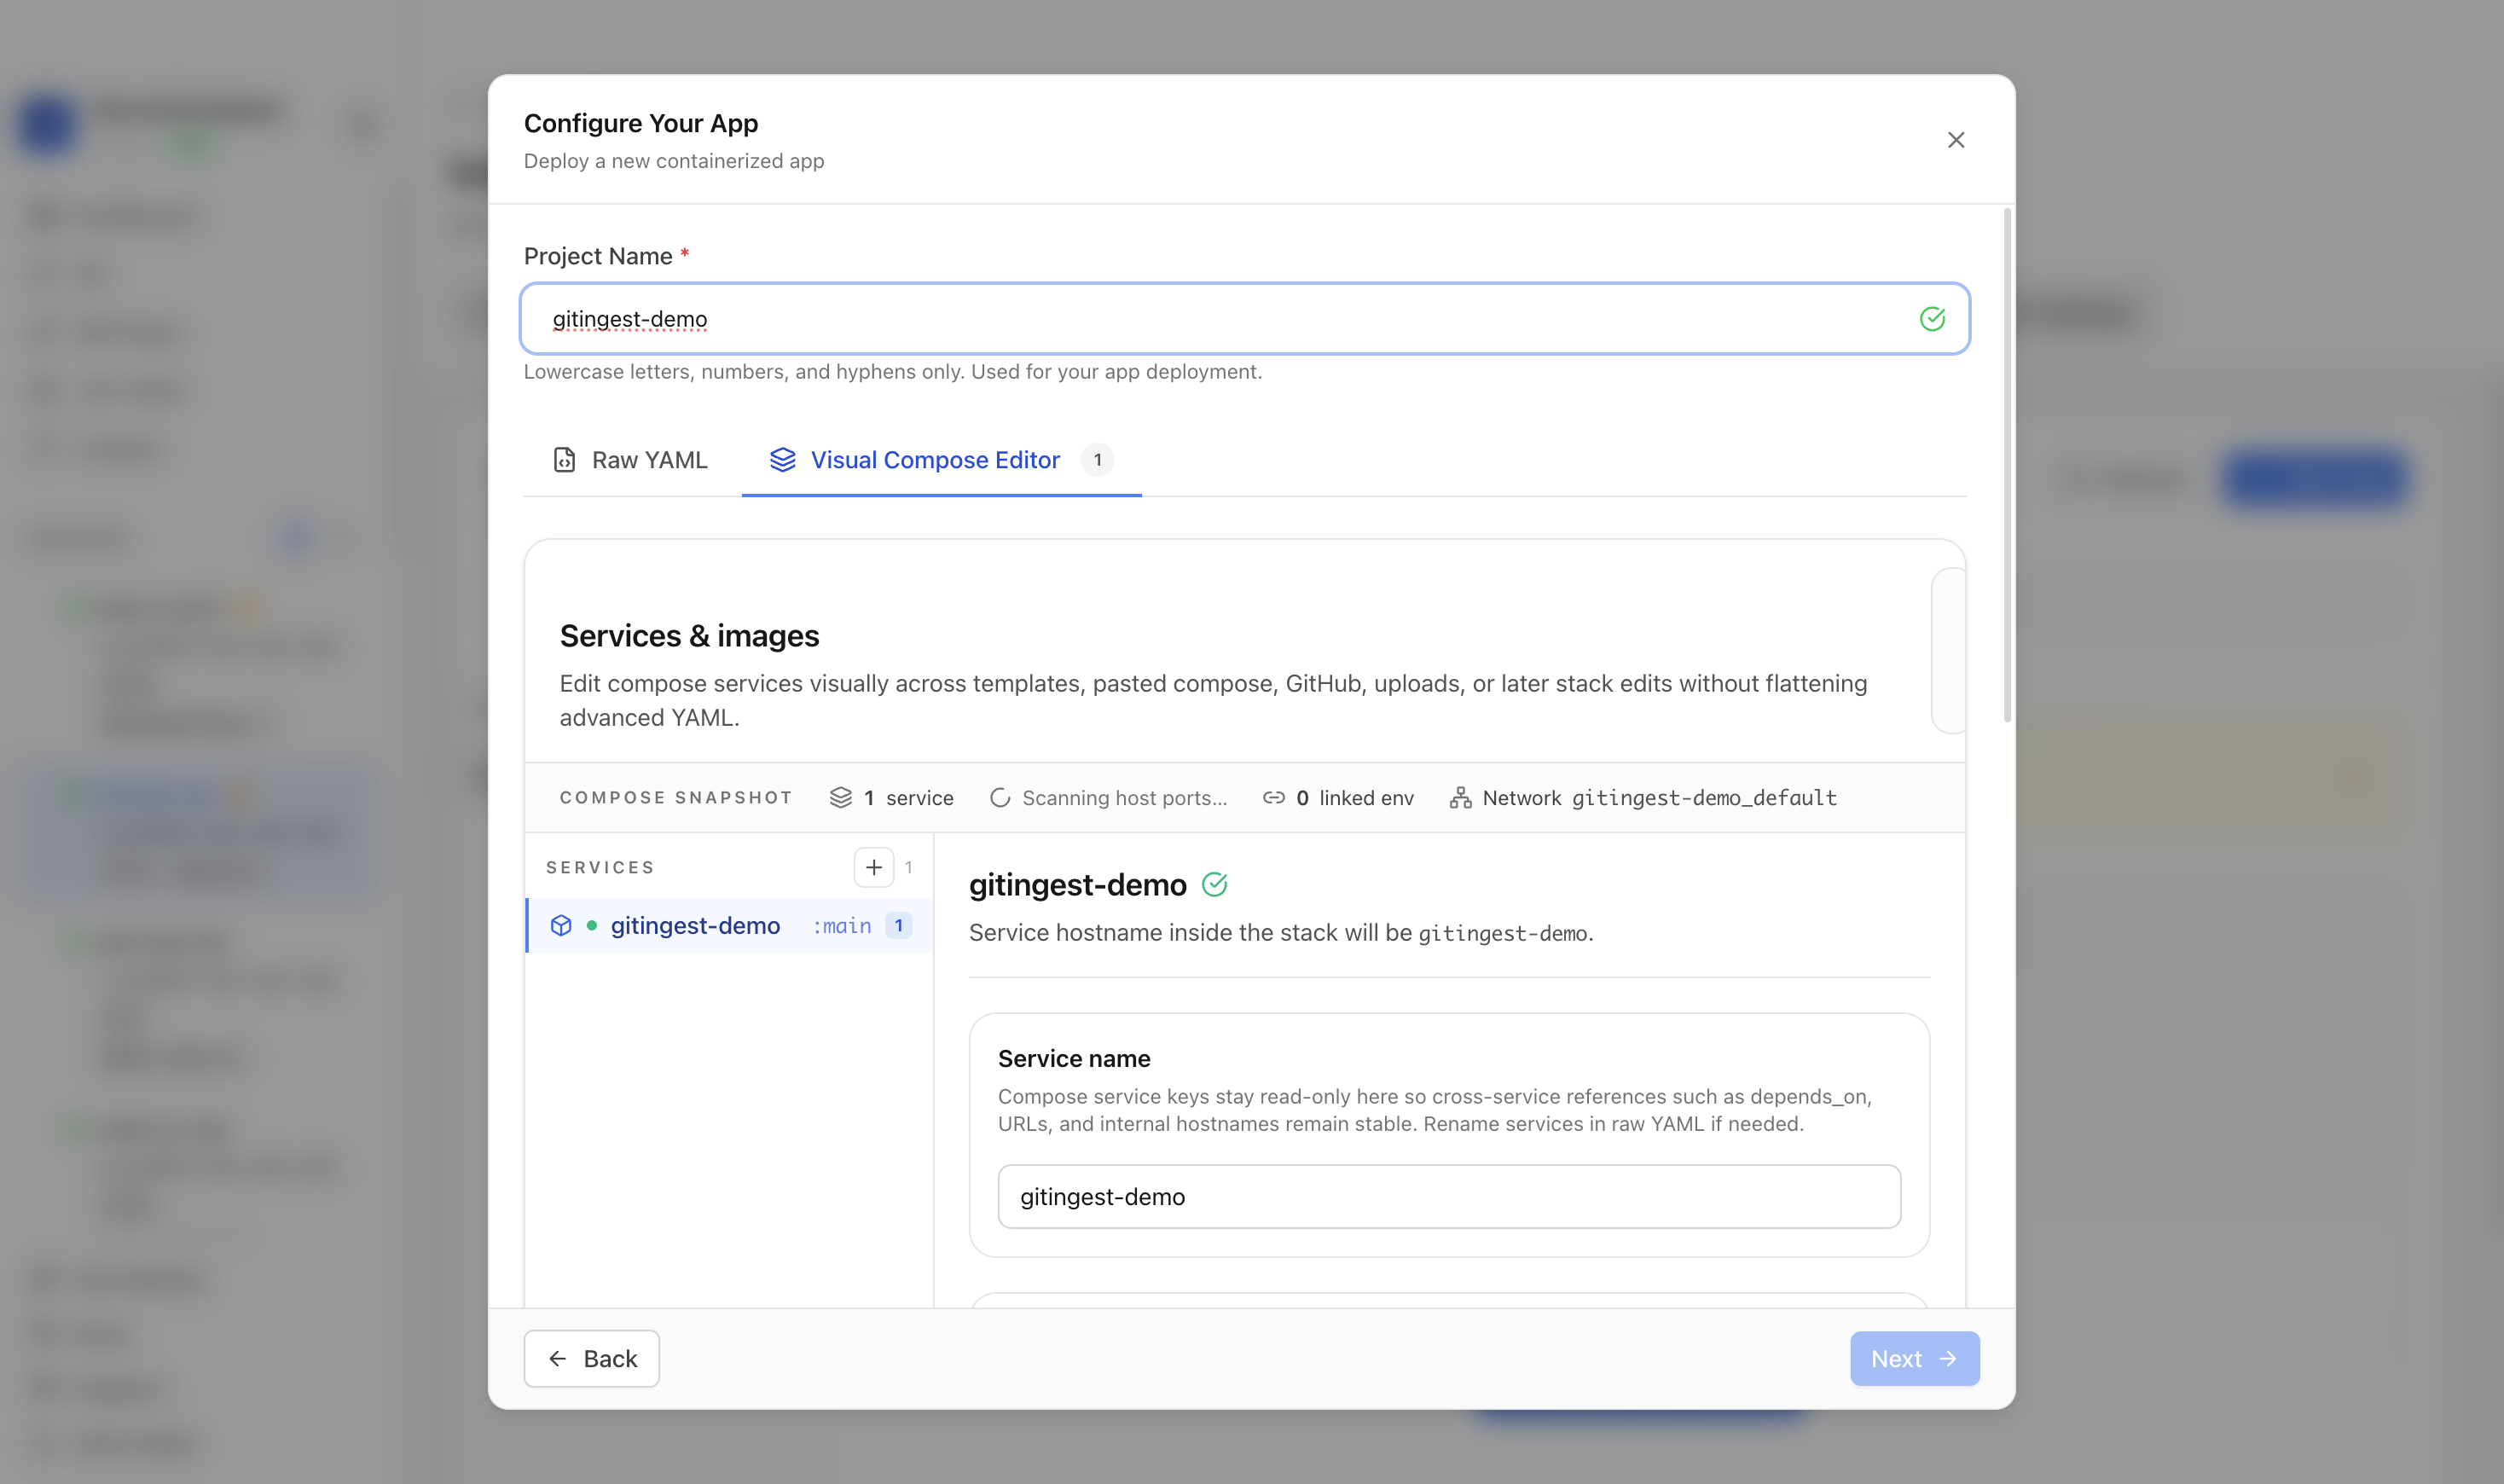This screenshot has width=2504, height=1484.
Task: Click the Network icon in compose snapshot
Action: (1460, 798)
